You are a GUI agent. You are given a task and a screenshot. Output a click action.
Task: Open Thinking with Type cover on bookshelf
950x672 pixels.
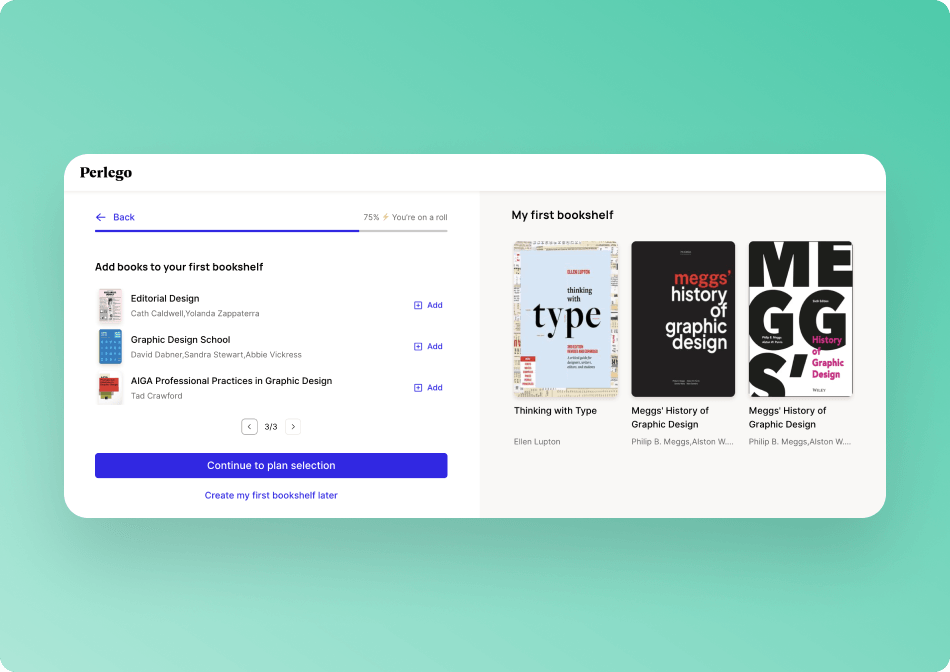[x=566, y=319]
